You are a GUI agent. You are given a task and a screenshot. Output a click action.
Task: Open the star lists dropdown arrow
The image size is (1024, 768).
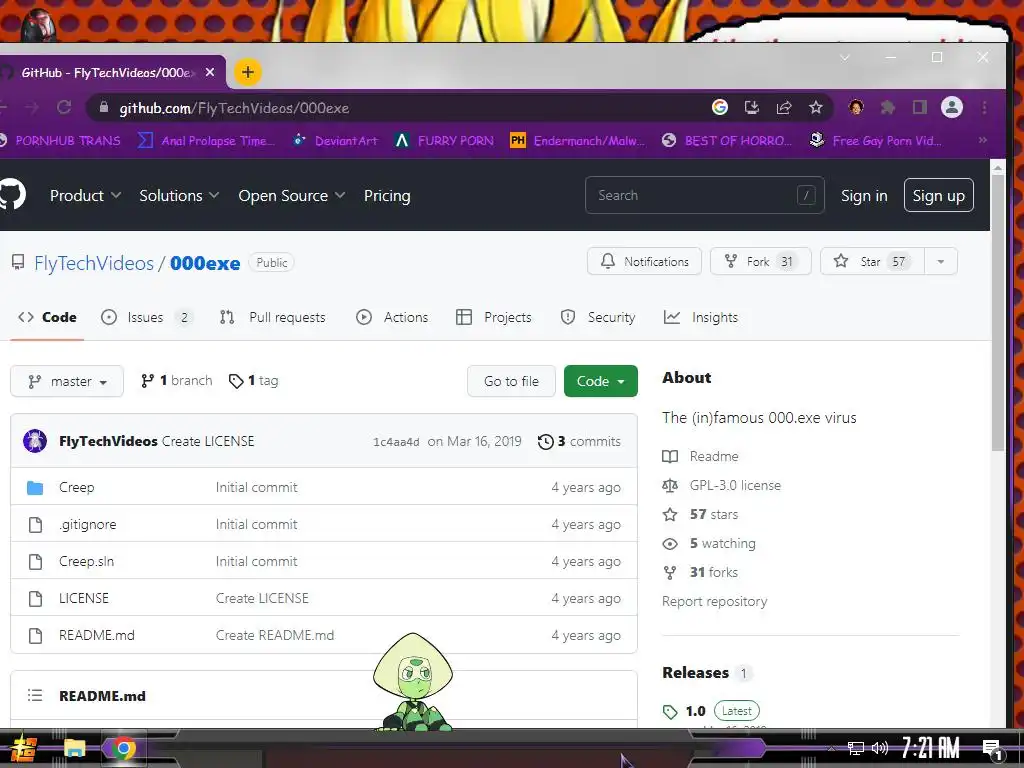(x=940, y=262)
